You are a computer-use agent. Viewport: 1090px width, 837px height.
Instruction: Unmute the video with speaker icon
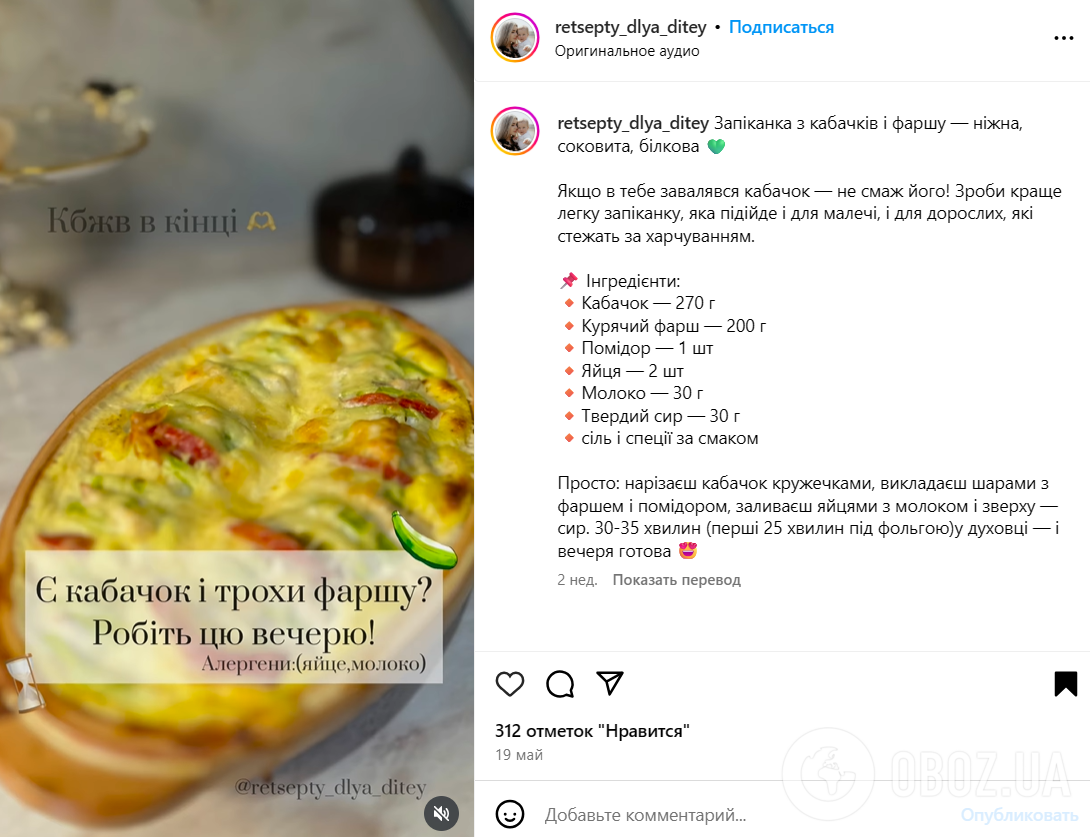(x=441, y=813)
